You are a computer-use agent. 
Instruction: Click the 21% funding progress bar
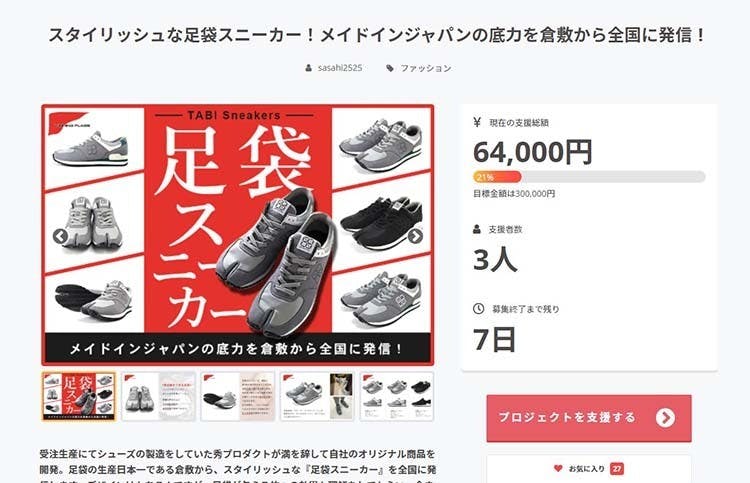pos(589,177)
